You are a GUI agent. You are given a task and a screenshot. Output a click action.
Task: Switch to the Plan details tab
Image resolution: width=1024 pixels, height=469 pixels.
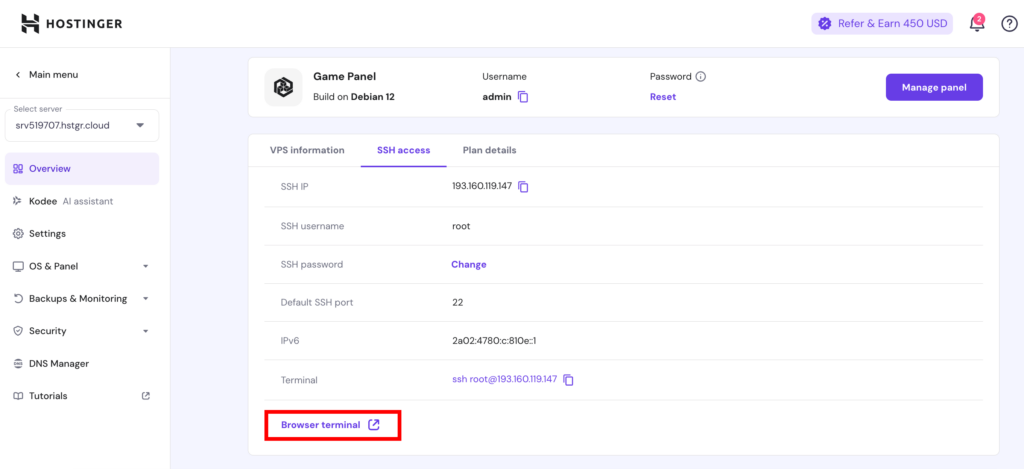(x=490, y=150)
